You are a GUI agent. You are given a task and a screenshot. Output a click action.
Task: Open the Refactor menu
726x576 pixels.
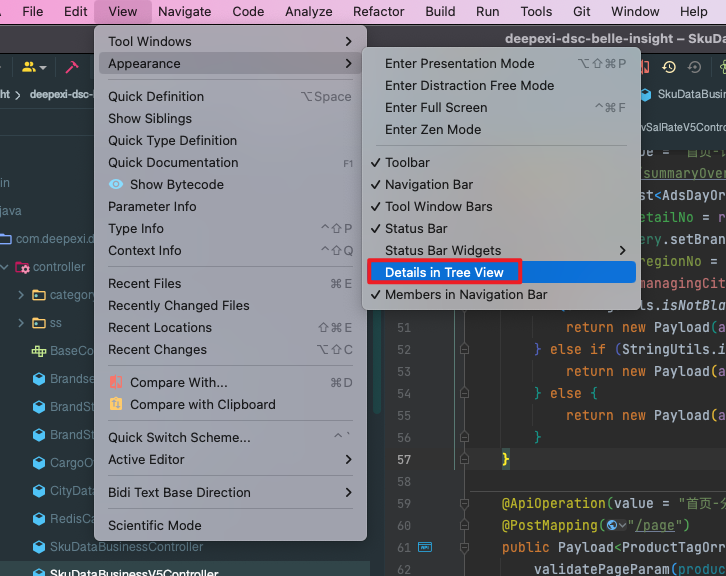coord(379,12)
